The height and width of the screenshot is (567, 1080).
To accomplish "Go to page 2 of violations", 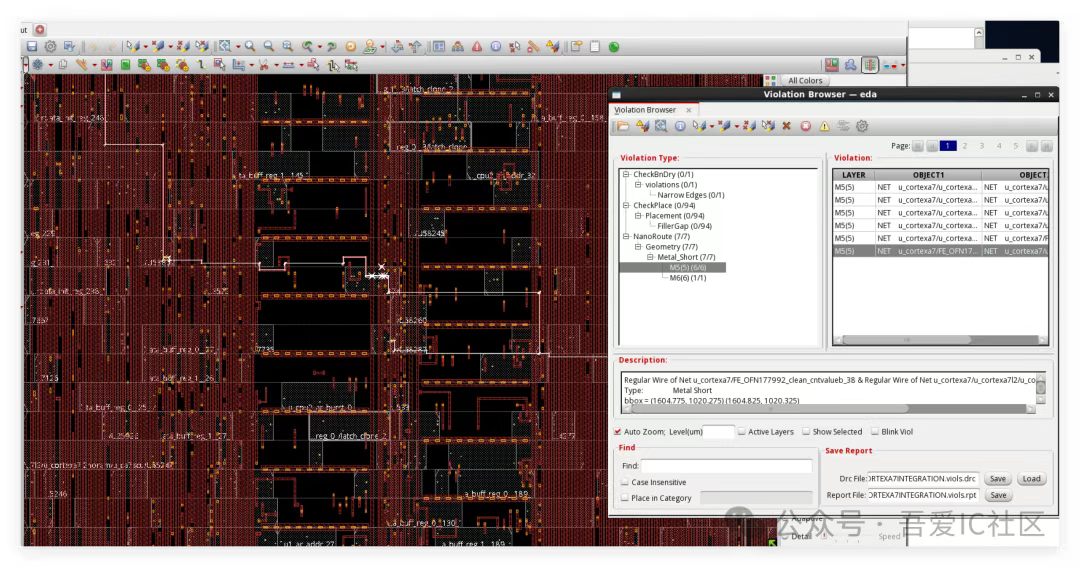I will tap(965, 146).
